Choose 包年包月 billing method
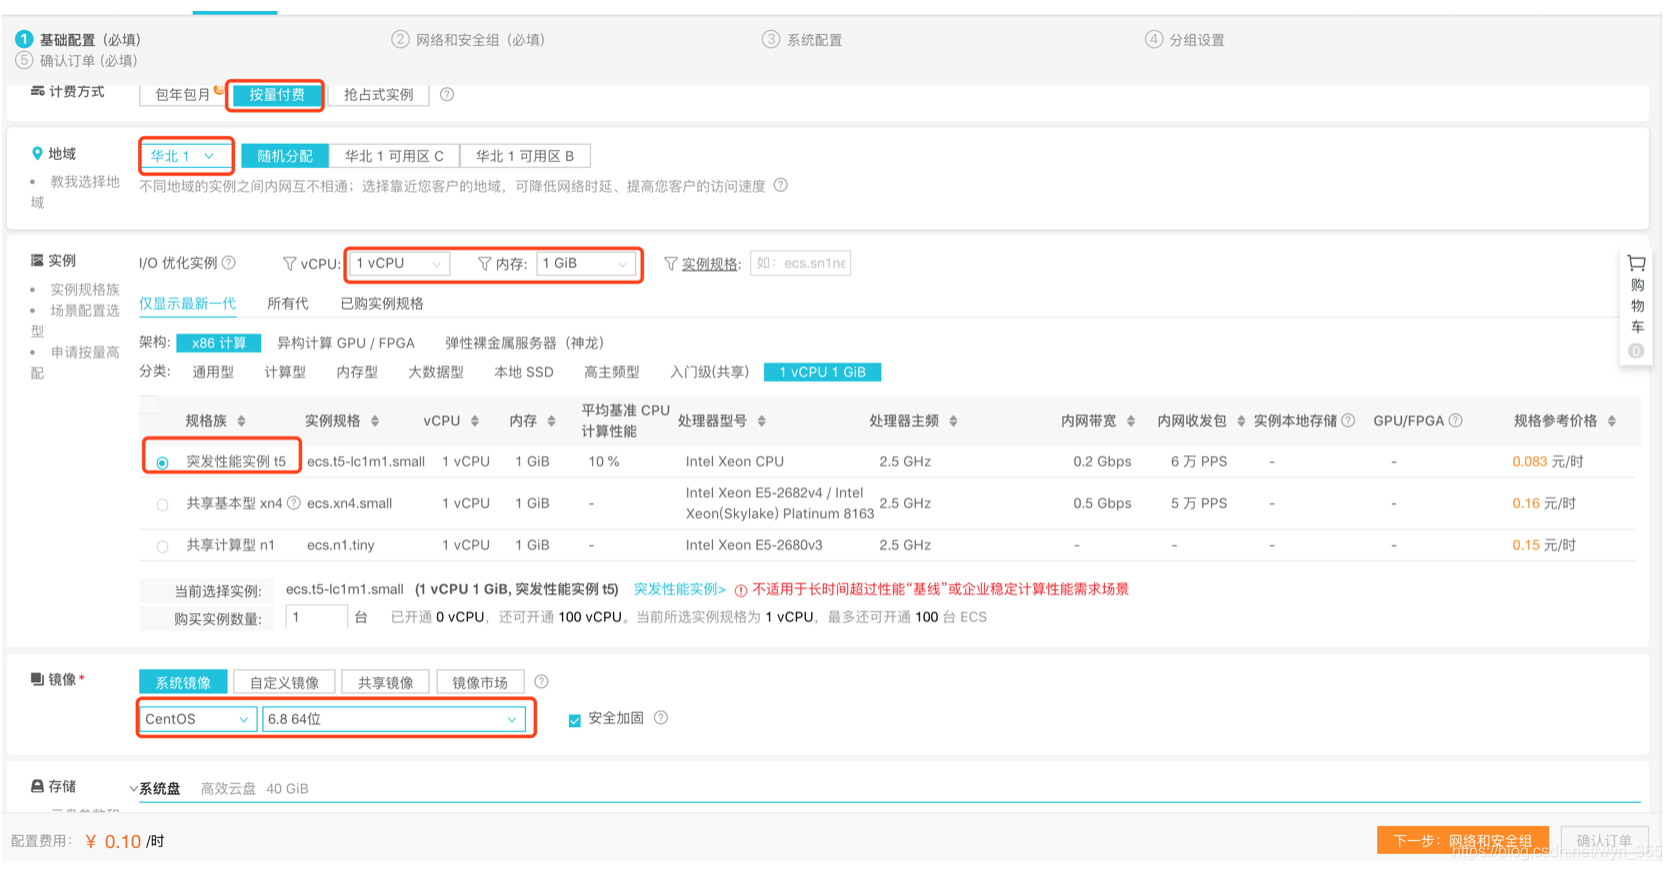 point(183,95)
